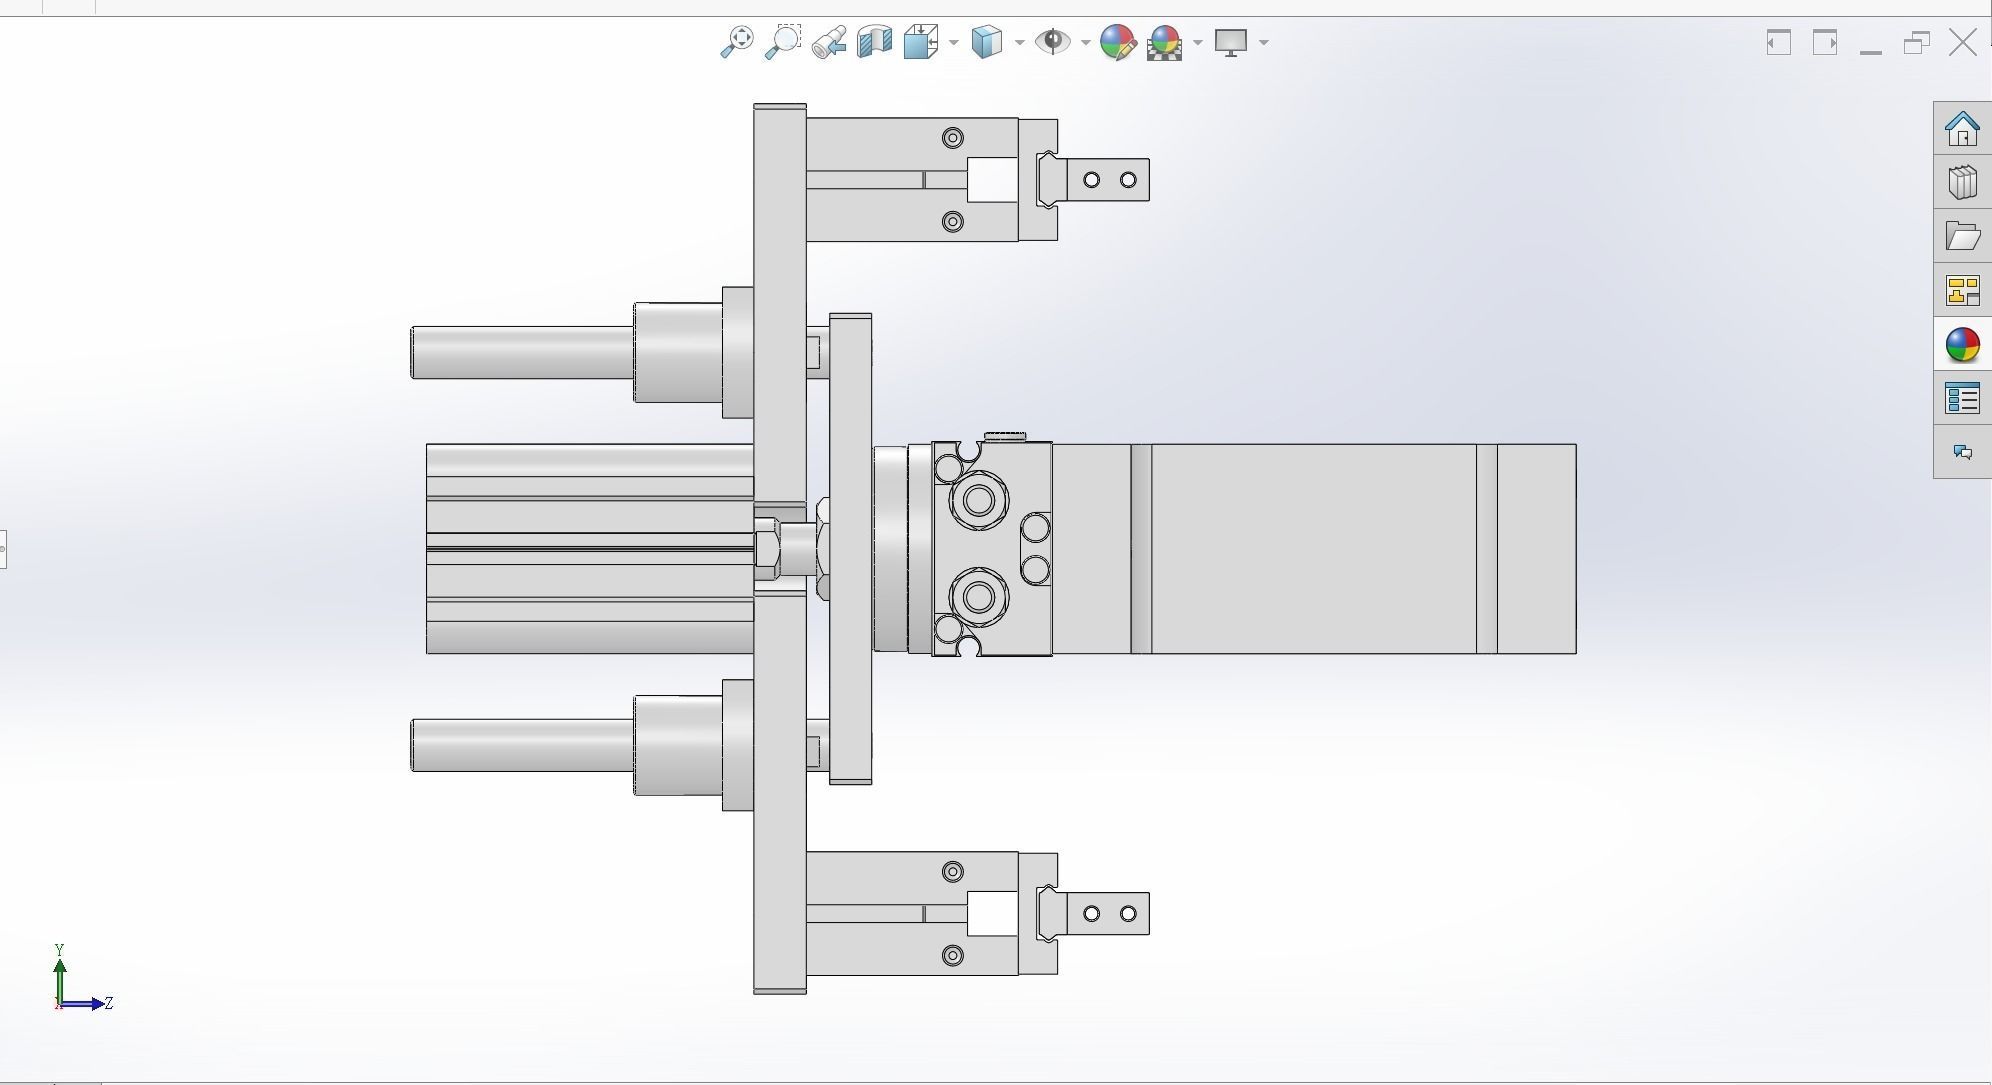Click Zoom to Fit magnifier icon
This screenshot has height=1085, width=1992.
click(x=737, y=42)
